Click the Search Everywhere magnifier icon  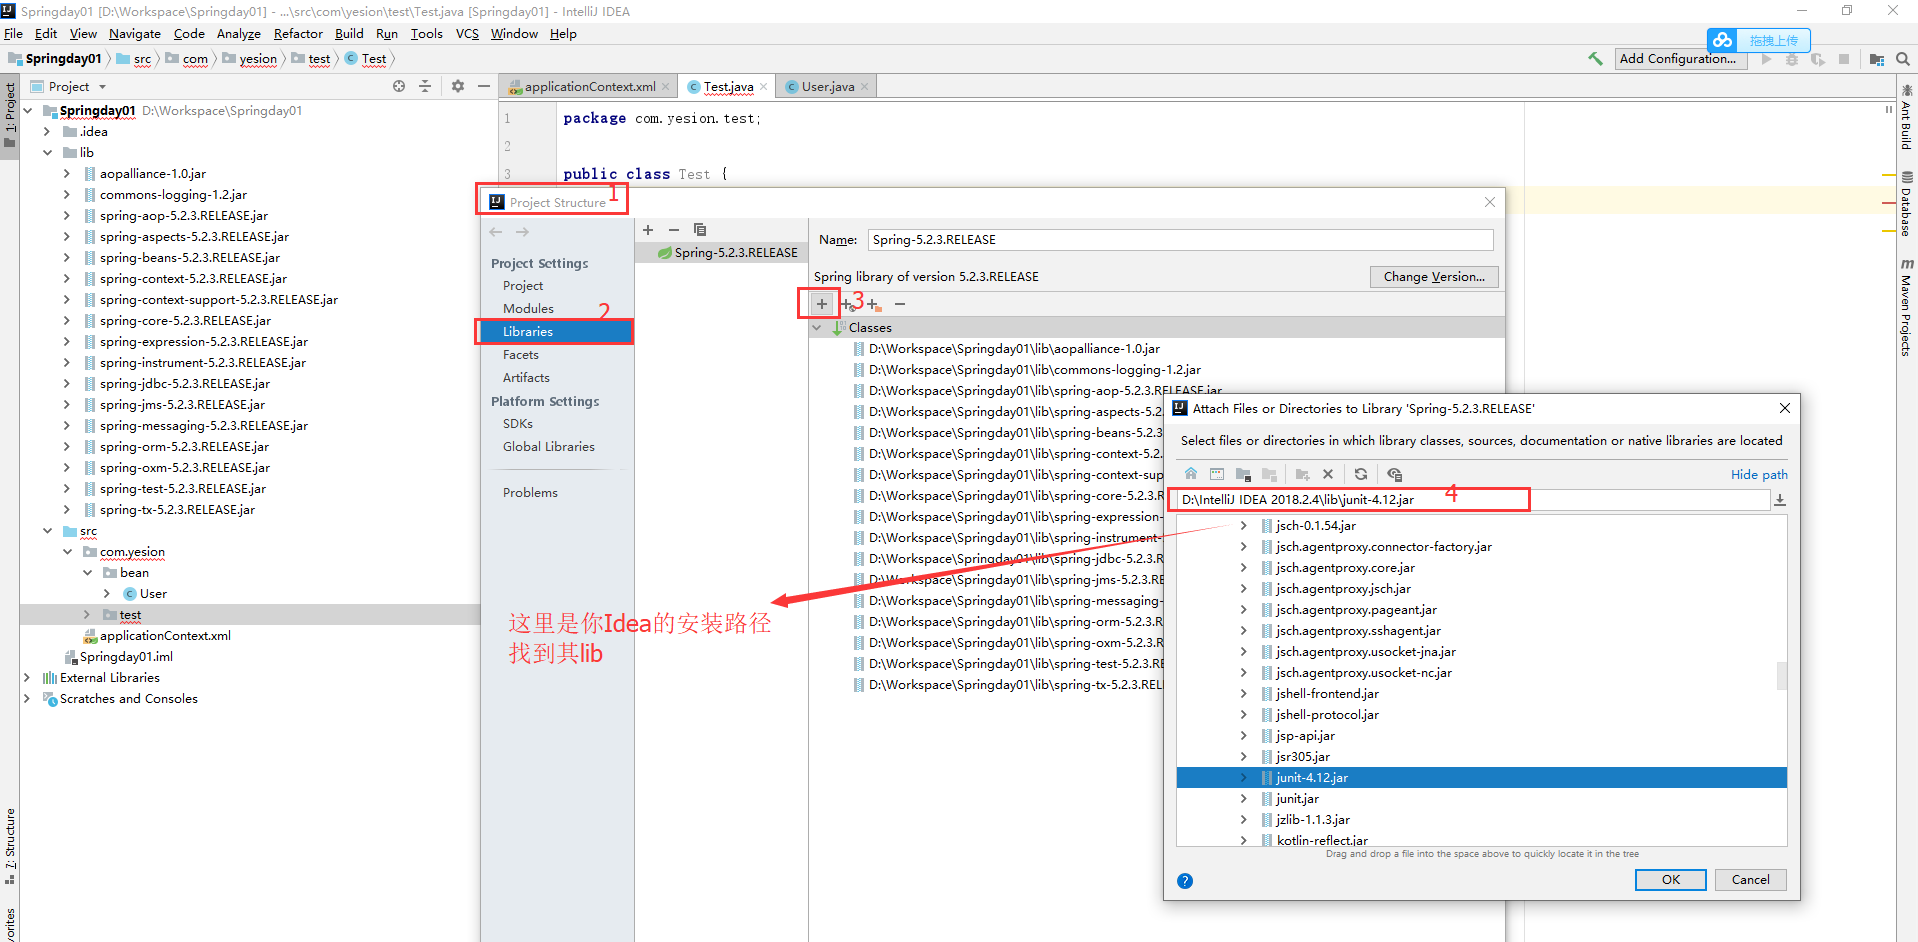coord(1902,59)
